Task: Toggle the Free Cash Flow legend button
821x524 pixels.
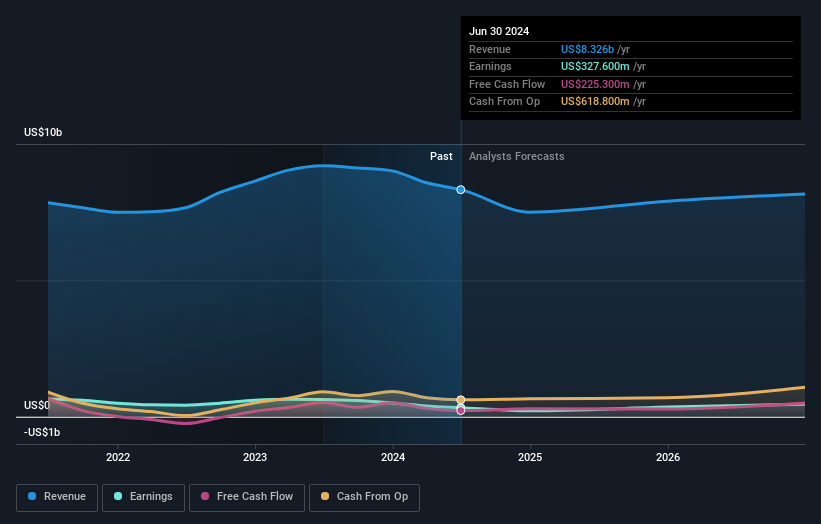Action: [x=247, y=497]
